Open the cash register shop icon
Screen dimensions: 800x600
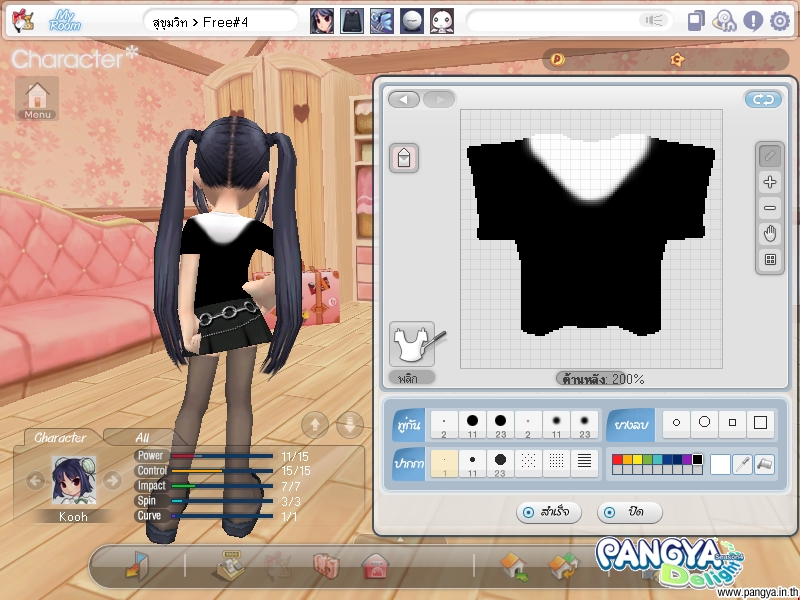pos(229,566)
